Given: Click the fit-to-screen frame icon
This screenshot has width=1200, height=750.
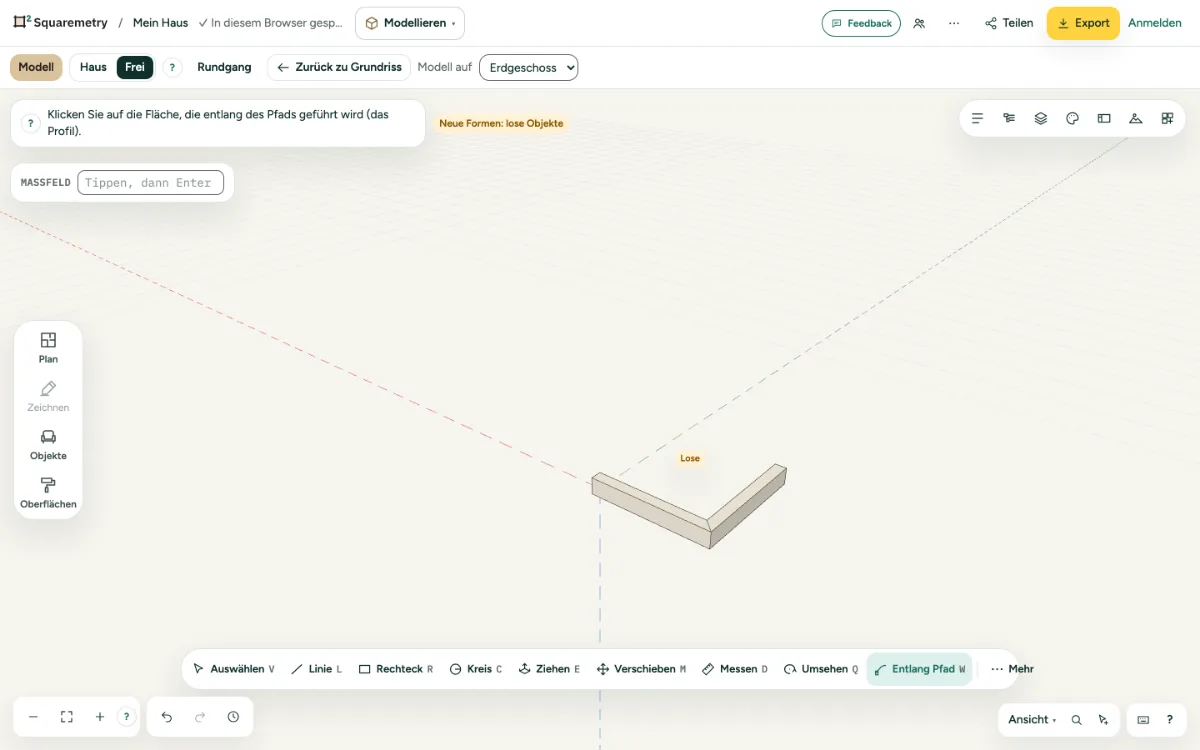Looking at the screenshot, I should click(67, 717).
